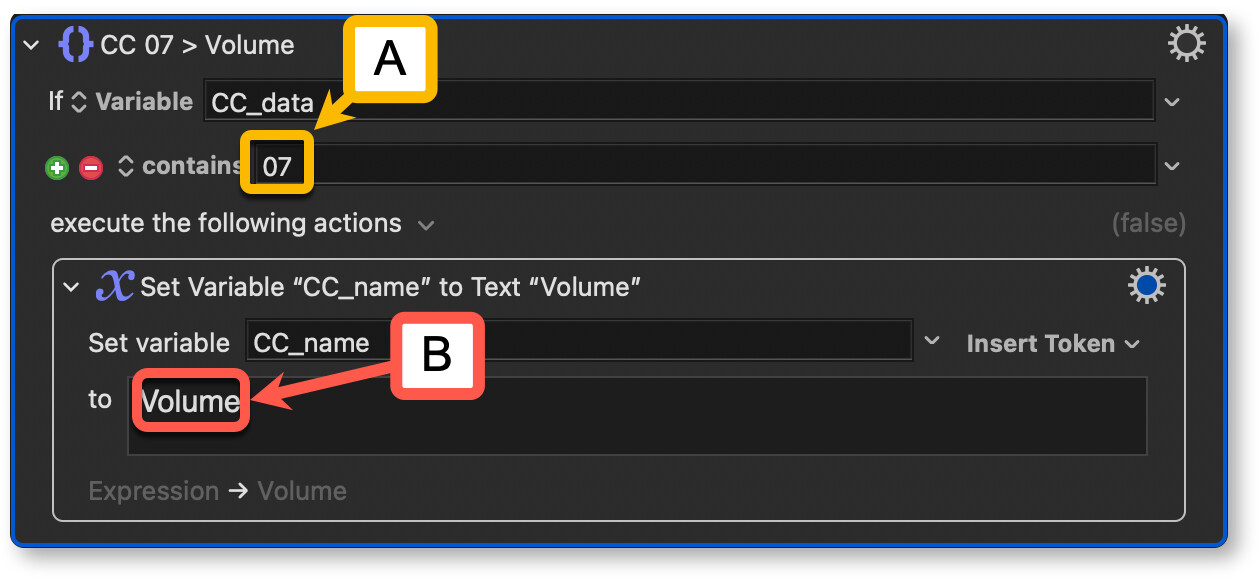Click the annotation label B
1258x578 pixels.
pos(437,356)
